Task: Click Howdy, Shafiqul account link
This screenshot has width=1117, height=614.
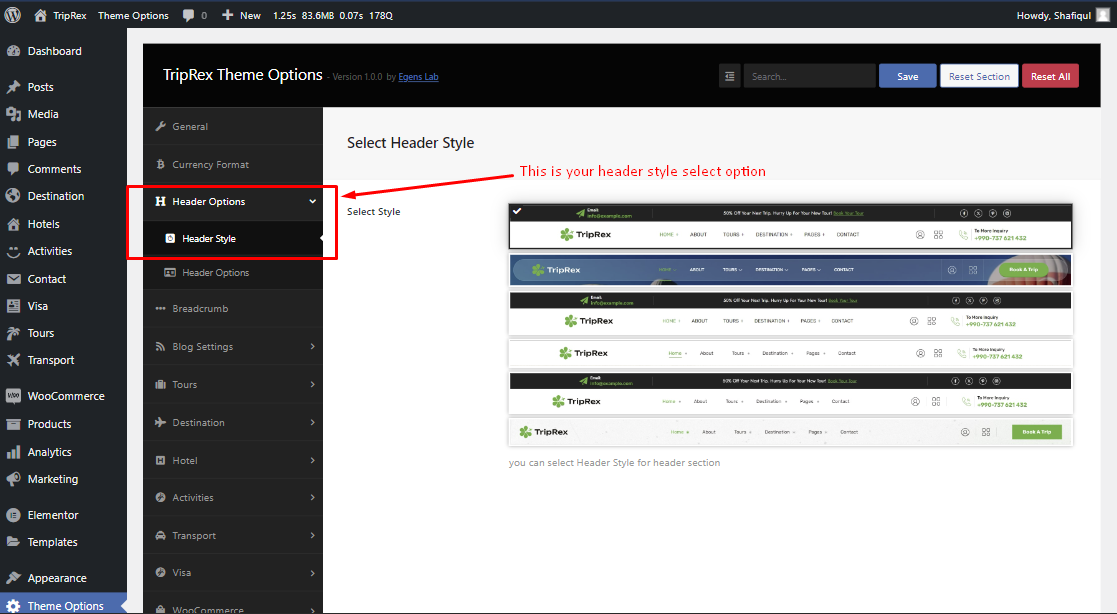Action: [1054, 15]
